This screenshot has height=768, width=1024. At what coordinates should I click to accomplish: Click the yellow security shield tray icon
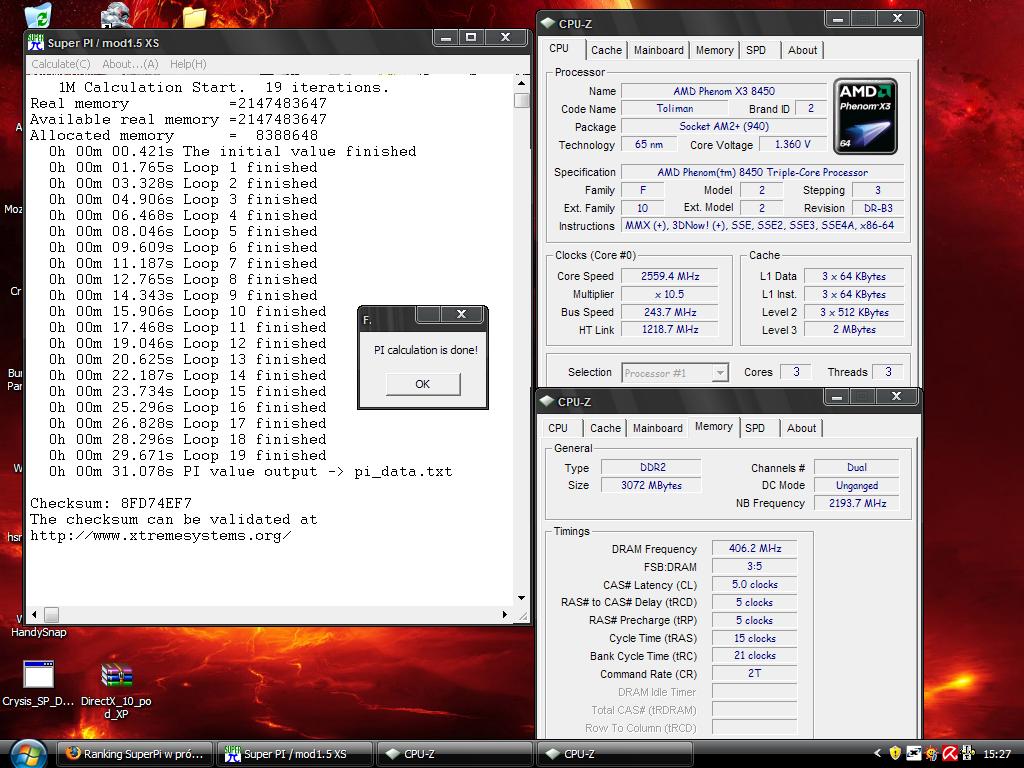895,753
